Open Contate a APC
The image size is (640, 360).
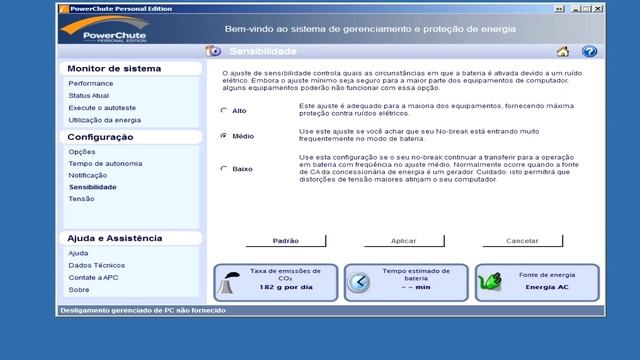[x=93, y=278]
